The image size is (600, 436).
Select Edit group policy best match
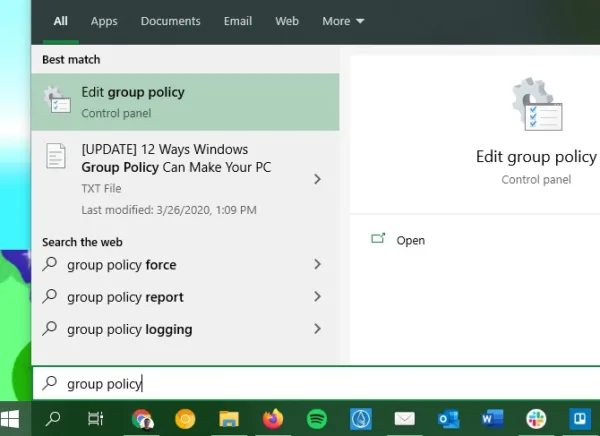coord(185,102)
